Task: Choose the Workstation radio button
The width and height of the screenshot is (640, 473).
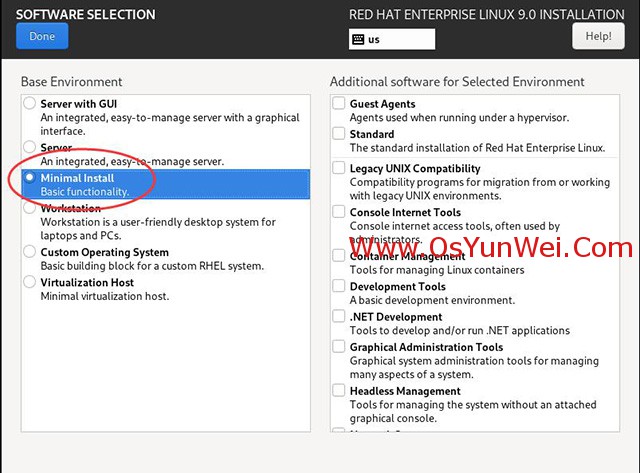Action: pos(29,207)
